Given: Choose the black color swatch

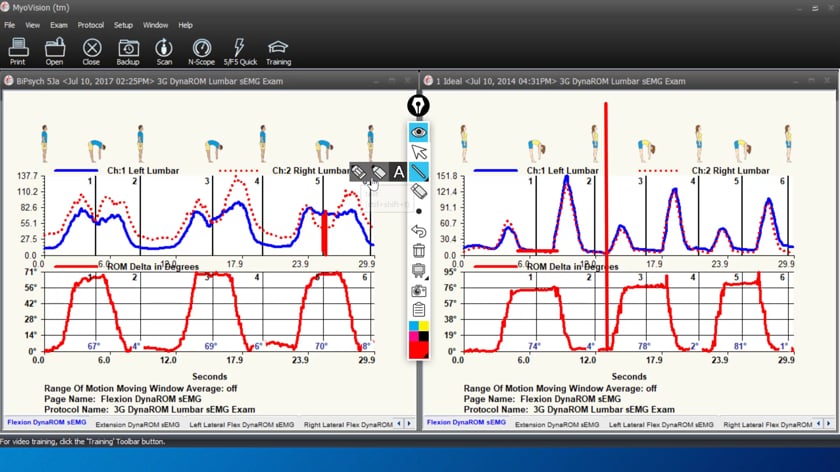Looking at the screenshot, I should (x=423, y=336).
